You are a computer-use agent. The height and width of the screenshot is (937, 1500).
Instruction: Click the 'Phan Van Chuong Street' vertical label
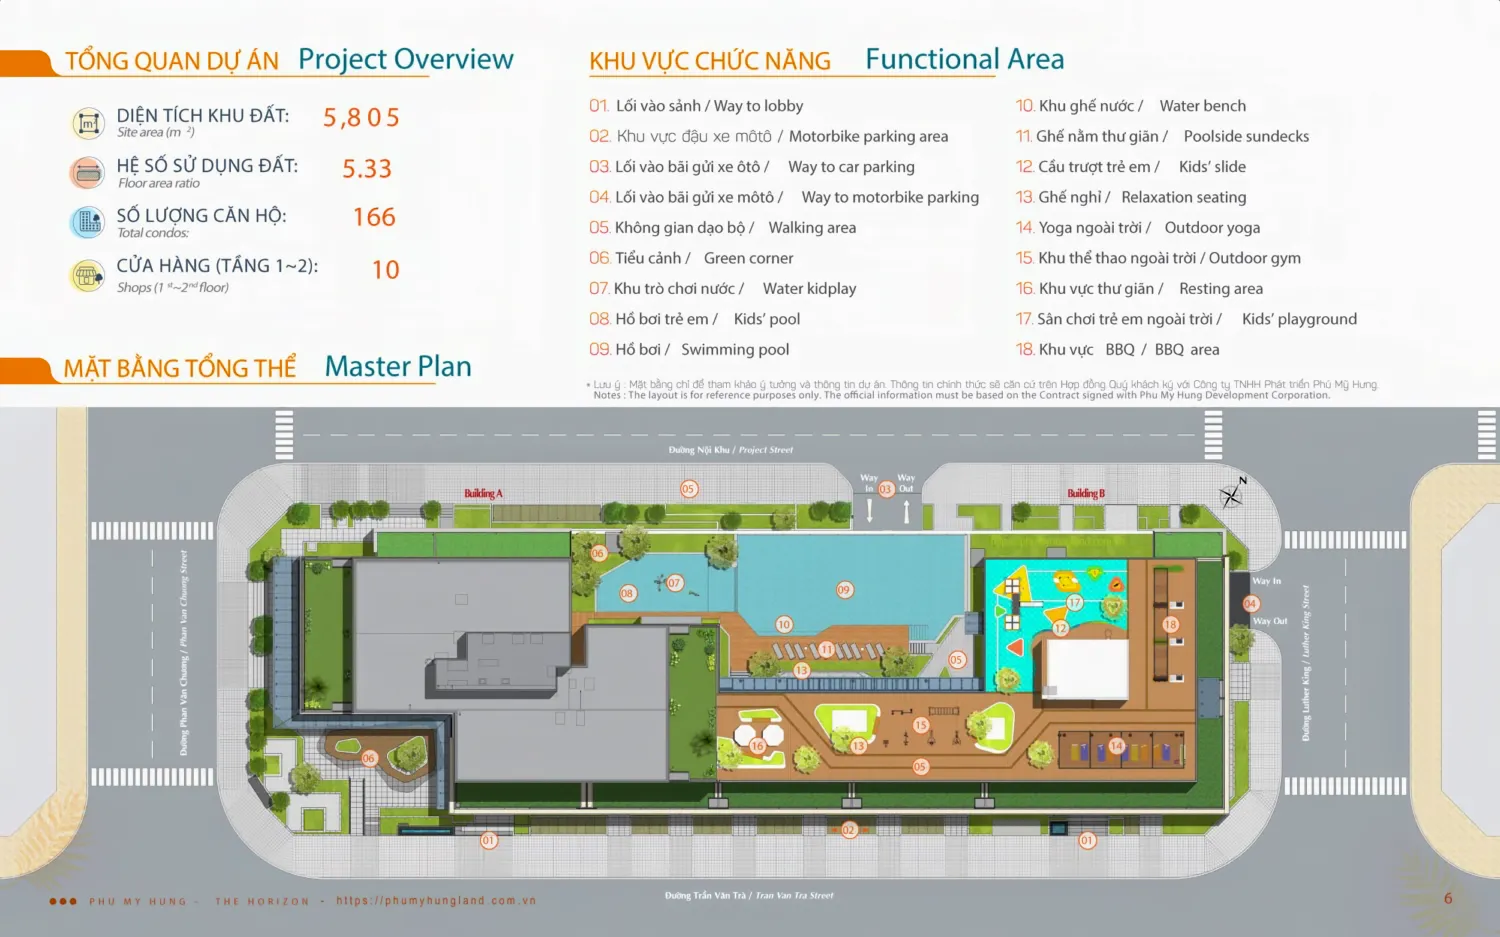click(x=184, y=598)
